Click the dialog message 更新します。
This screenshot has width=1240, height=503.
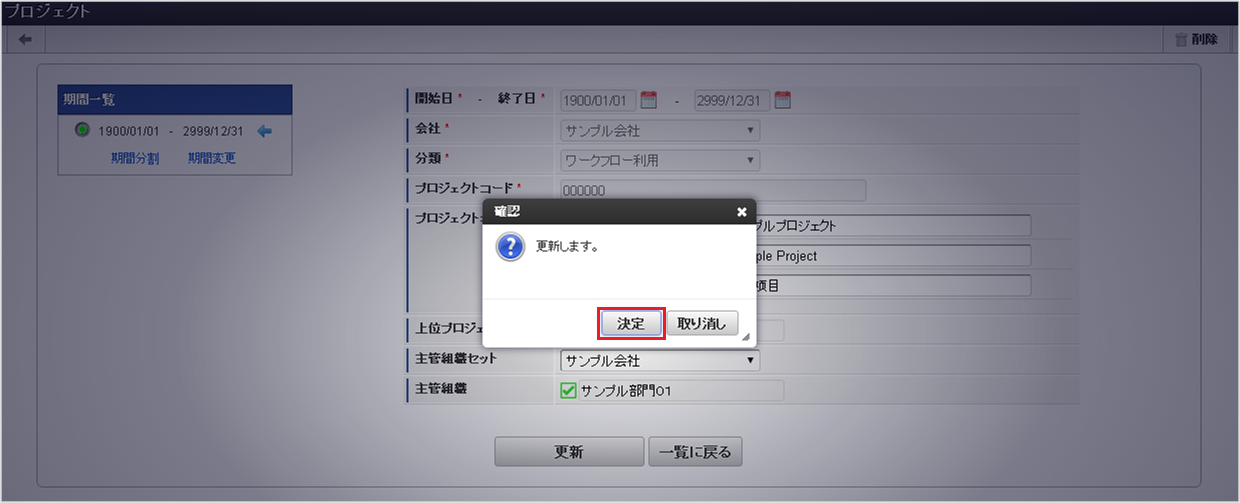[x=568, y=246]
